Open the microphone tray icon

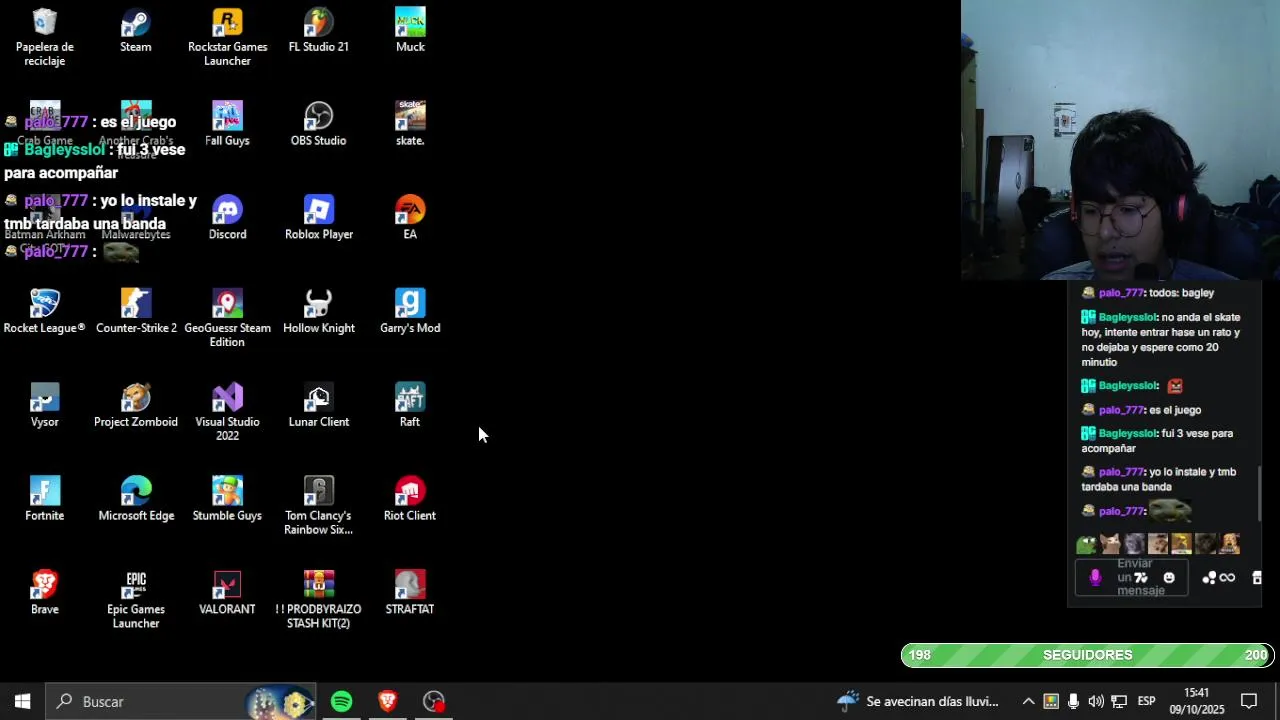1074,702
